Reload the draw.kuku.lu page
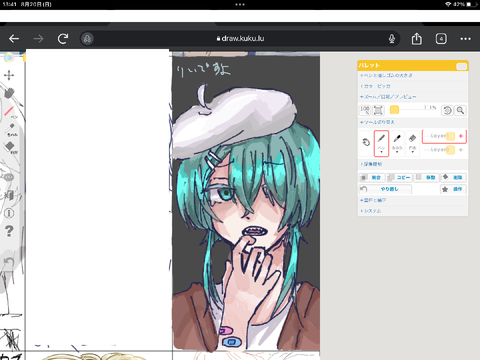 tap(63, 39)
